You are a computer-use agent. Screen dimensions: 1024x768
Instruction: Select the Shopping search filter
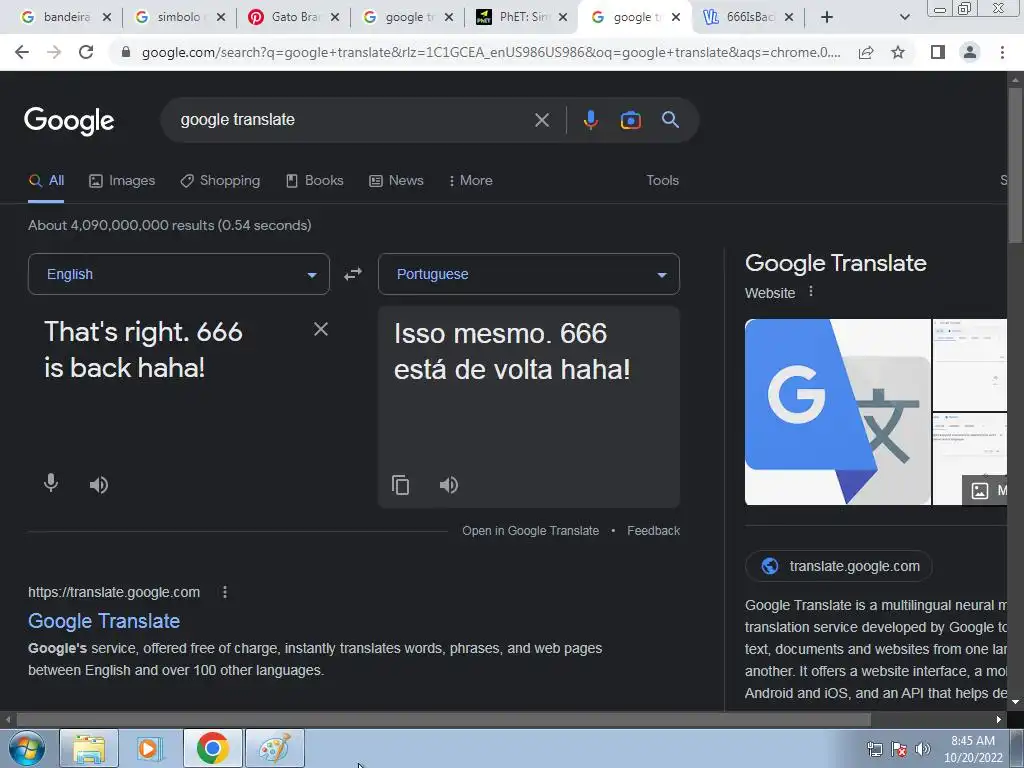click(x=220, y=181)
